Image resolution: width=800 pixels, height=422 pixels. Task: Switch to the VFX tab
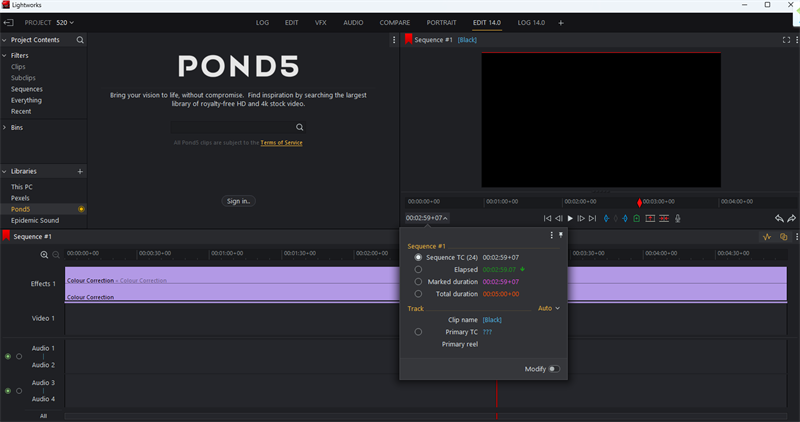320,22
